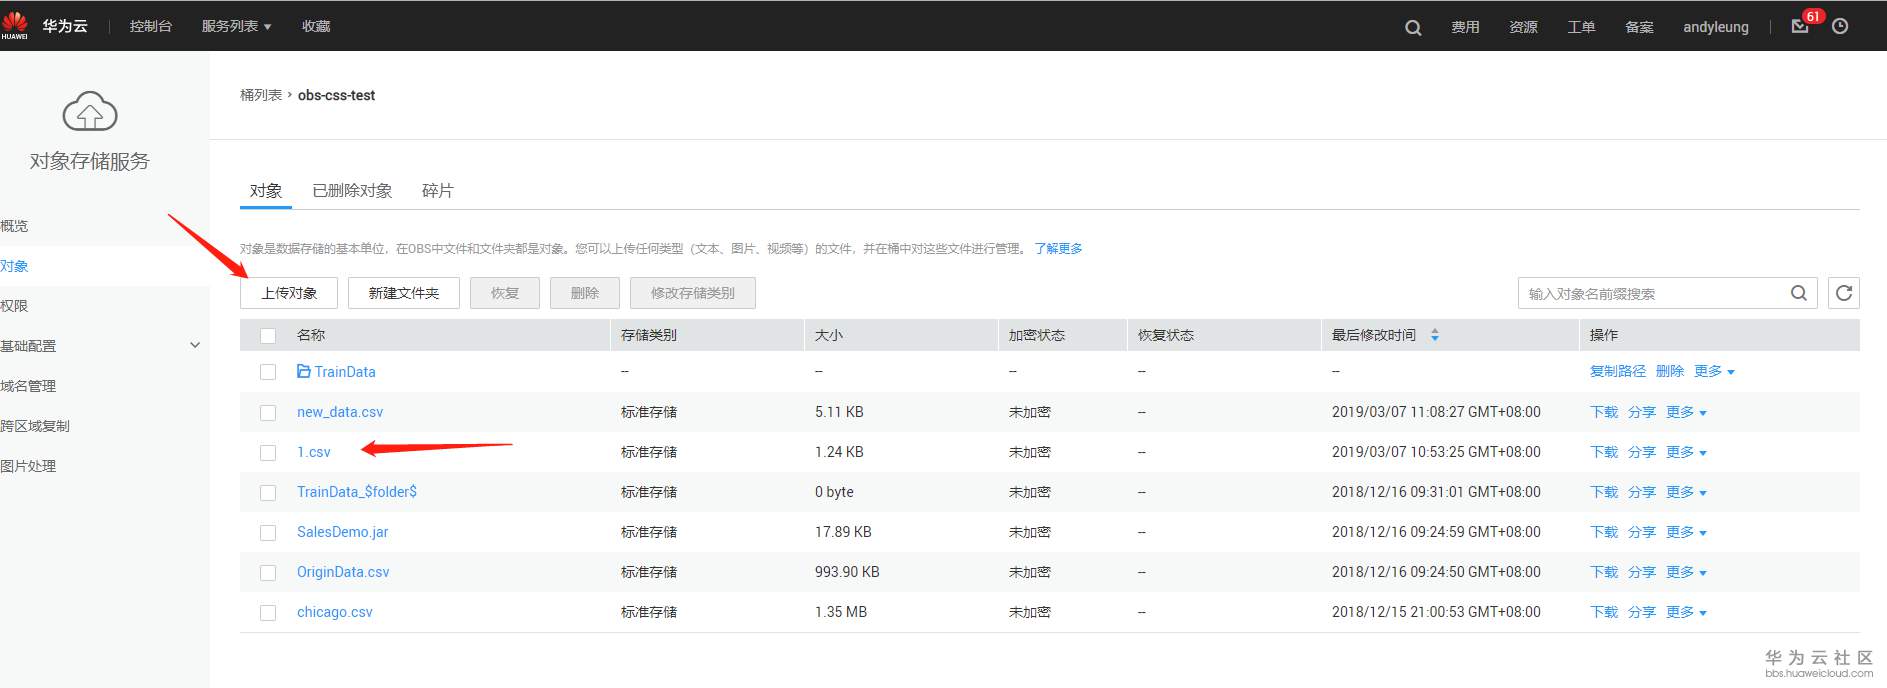The width and height of the screenshot is (1887, 688).
Task: Delete the TrainData folder via row link
Action: 1670,371
